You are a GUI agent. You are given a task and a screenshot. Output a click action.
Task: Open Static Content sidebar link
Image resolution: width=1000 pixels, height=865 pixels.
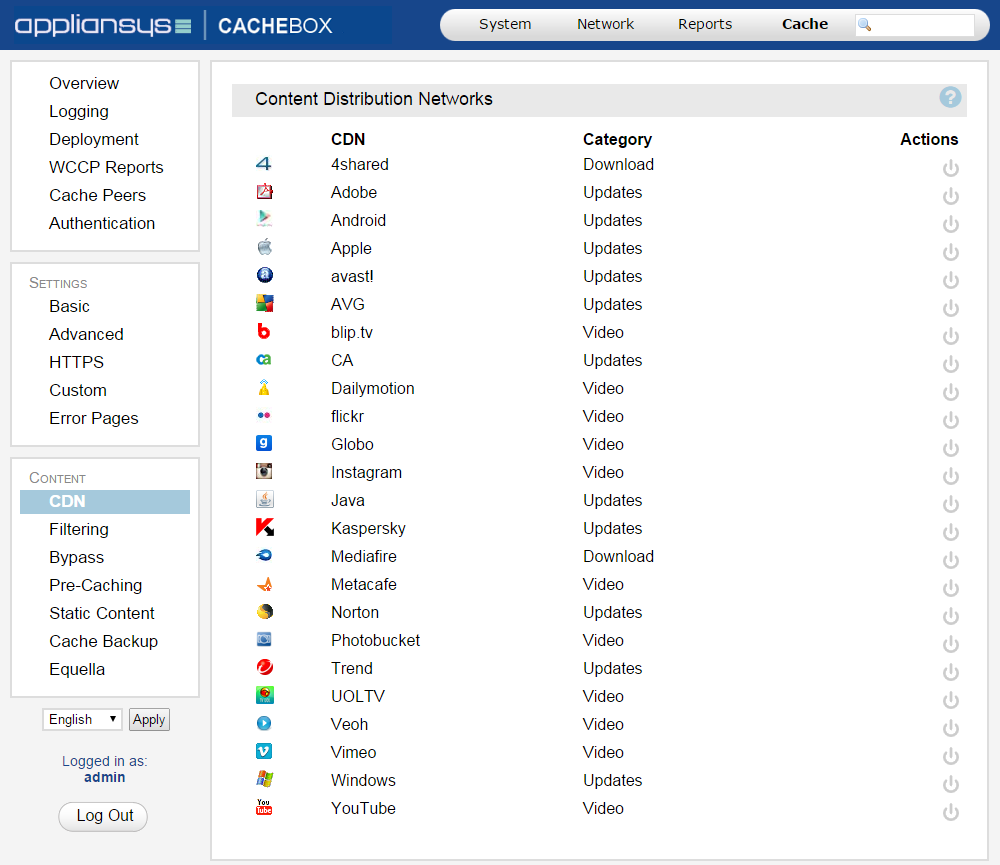click(x=102, y=613)
